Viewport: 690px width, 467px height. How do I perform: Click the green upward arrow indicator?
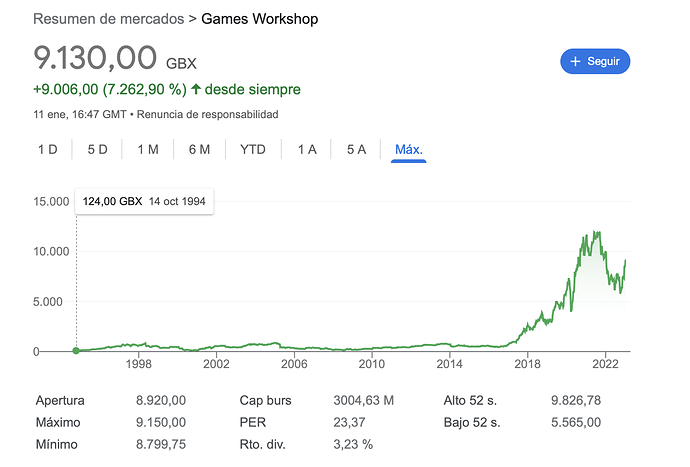pyautogui.click(x=196, y=89)
